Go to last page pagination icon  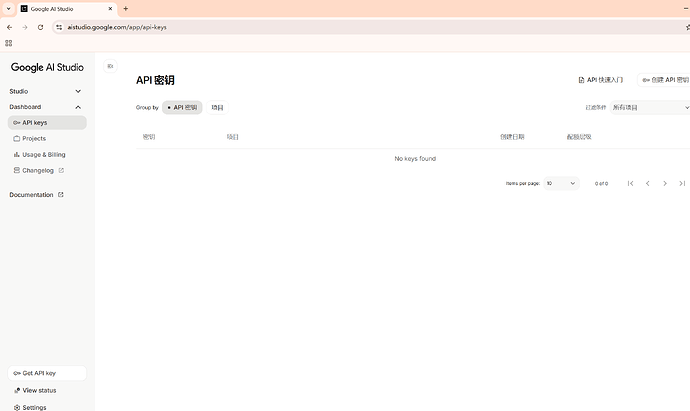pyautogui.click(x=682, y=183)
